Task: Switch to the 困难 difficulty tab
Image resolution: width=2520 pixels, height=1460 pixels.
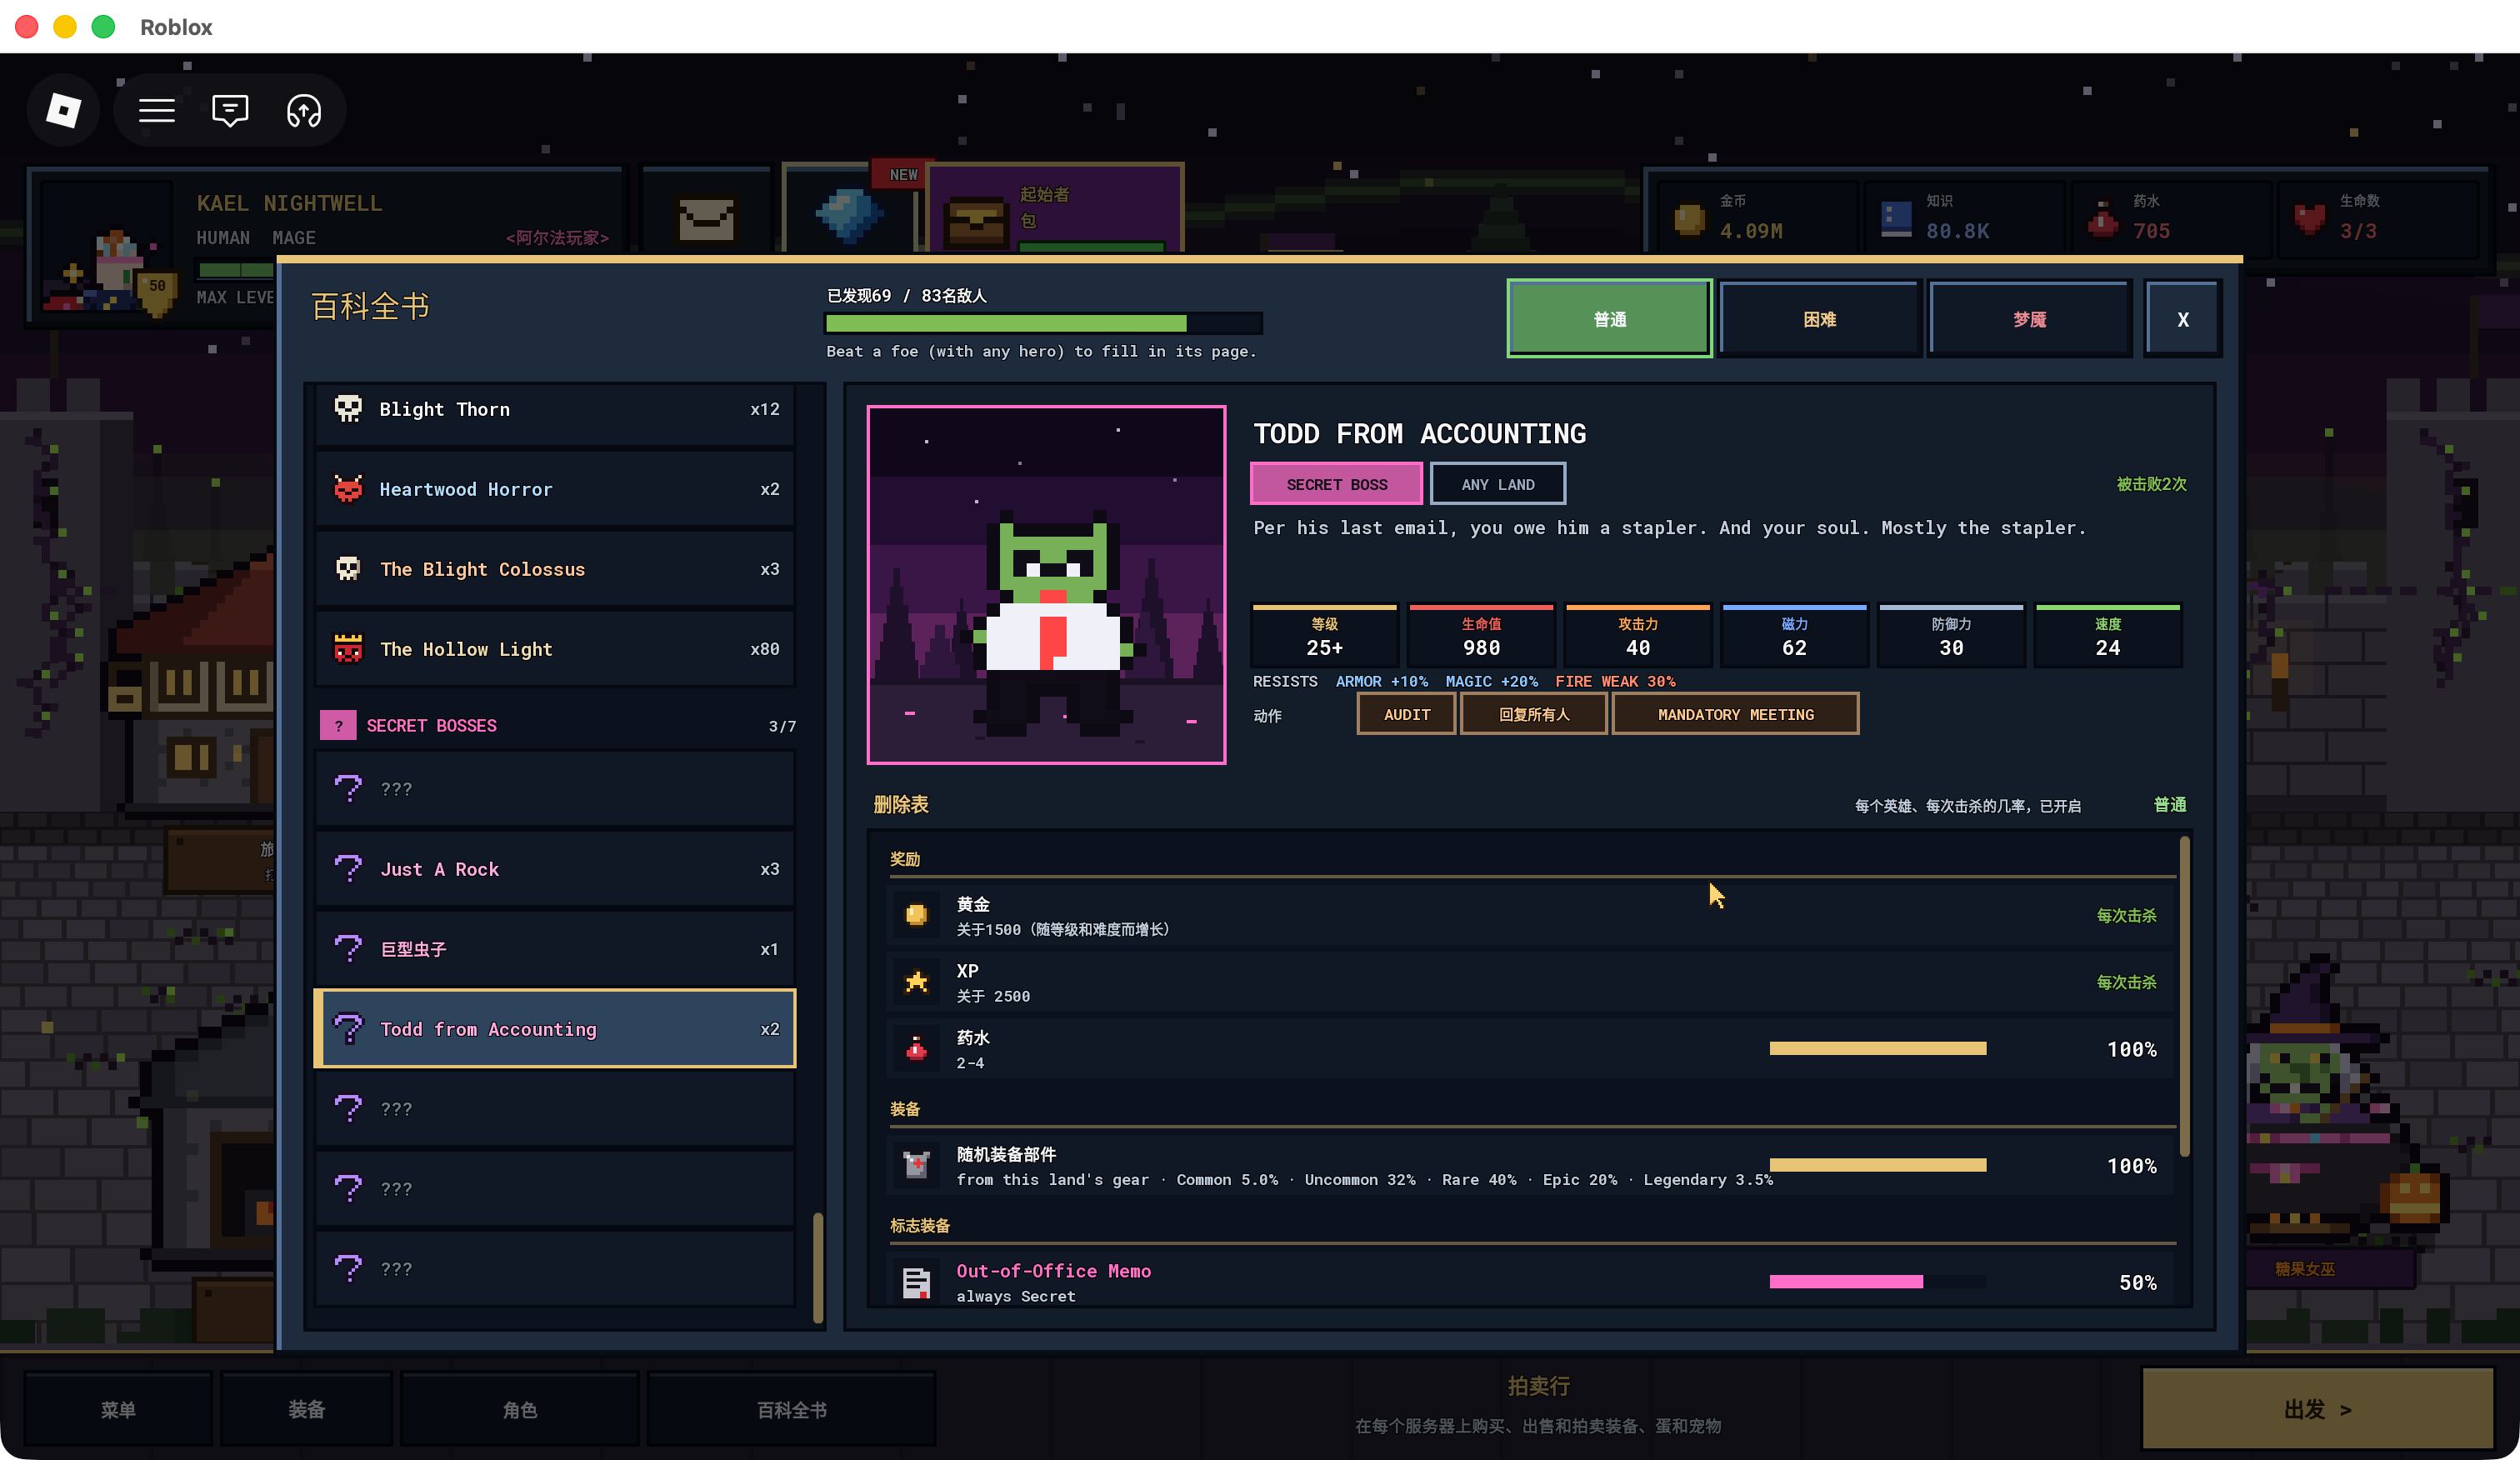Action: (x=1819, y=319)
